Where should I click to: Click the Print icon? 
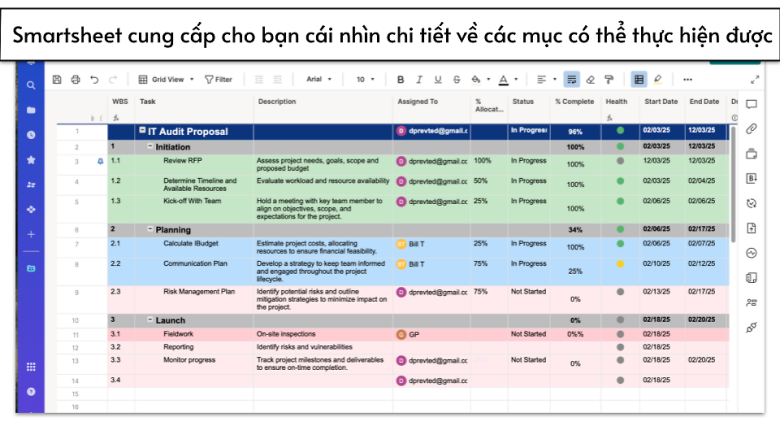click(x=75, y=80)
